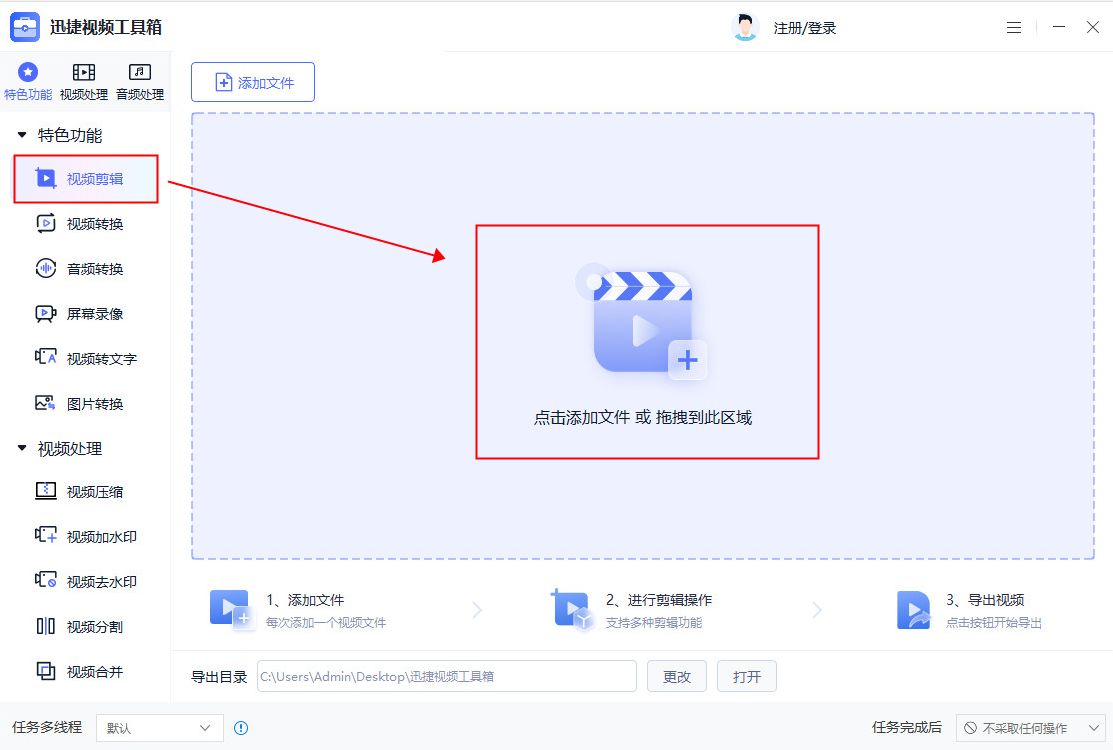Select the 视频分割 icon
This screenshot has width=1113, height=750.
pos(45,626)
